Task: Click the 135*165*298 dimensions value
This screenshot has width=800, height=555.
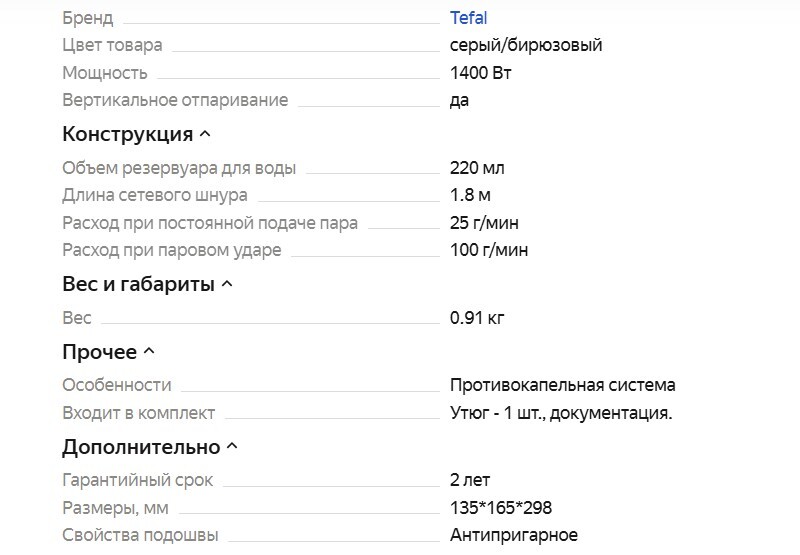Action: click(501, 508)
